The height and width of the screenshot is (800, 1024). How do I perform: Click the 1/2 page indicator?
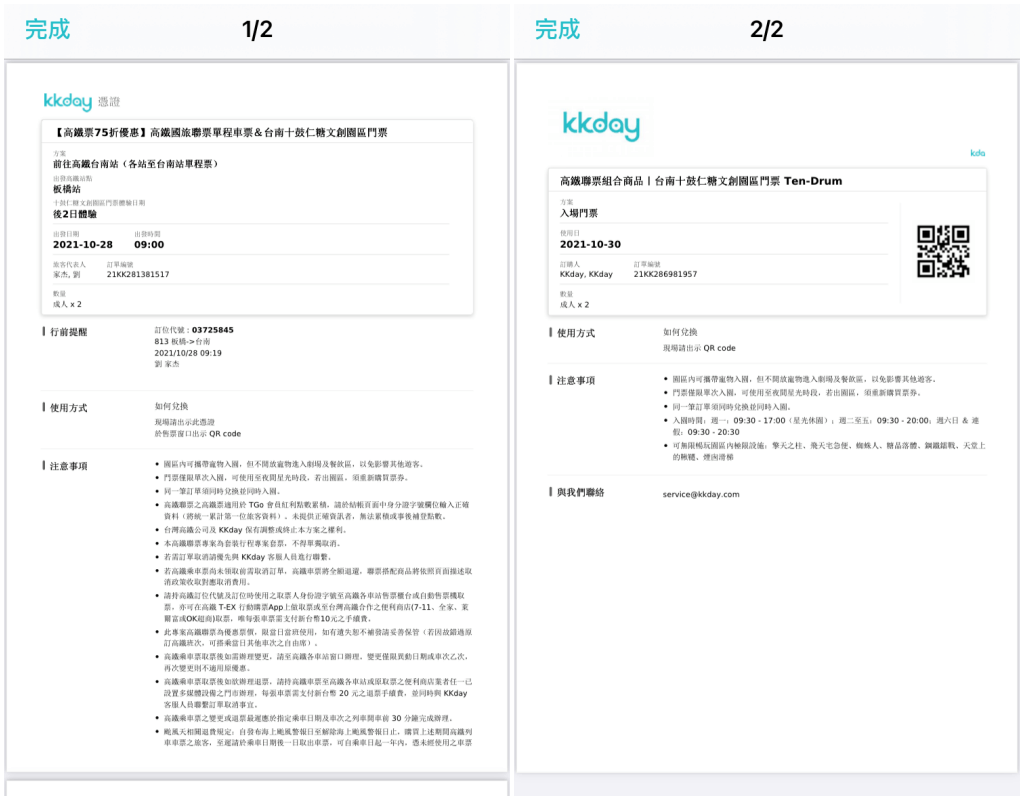pyautogui.click(x=257, y=29)
